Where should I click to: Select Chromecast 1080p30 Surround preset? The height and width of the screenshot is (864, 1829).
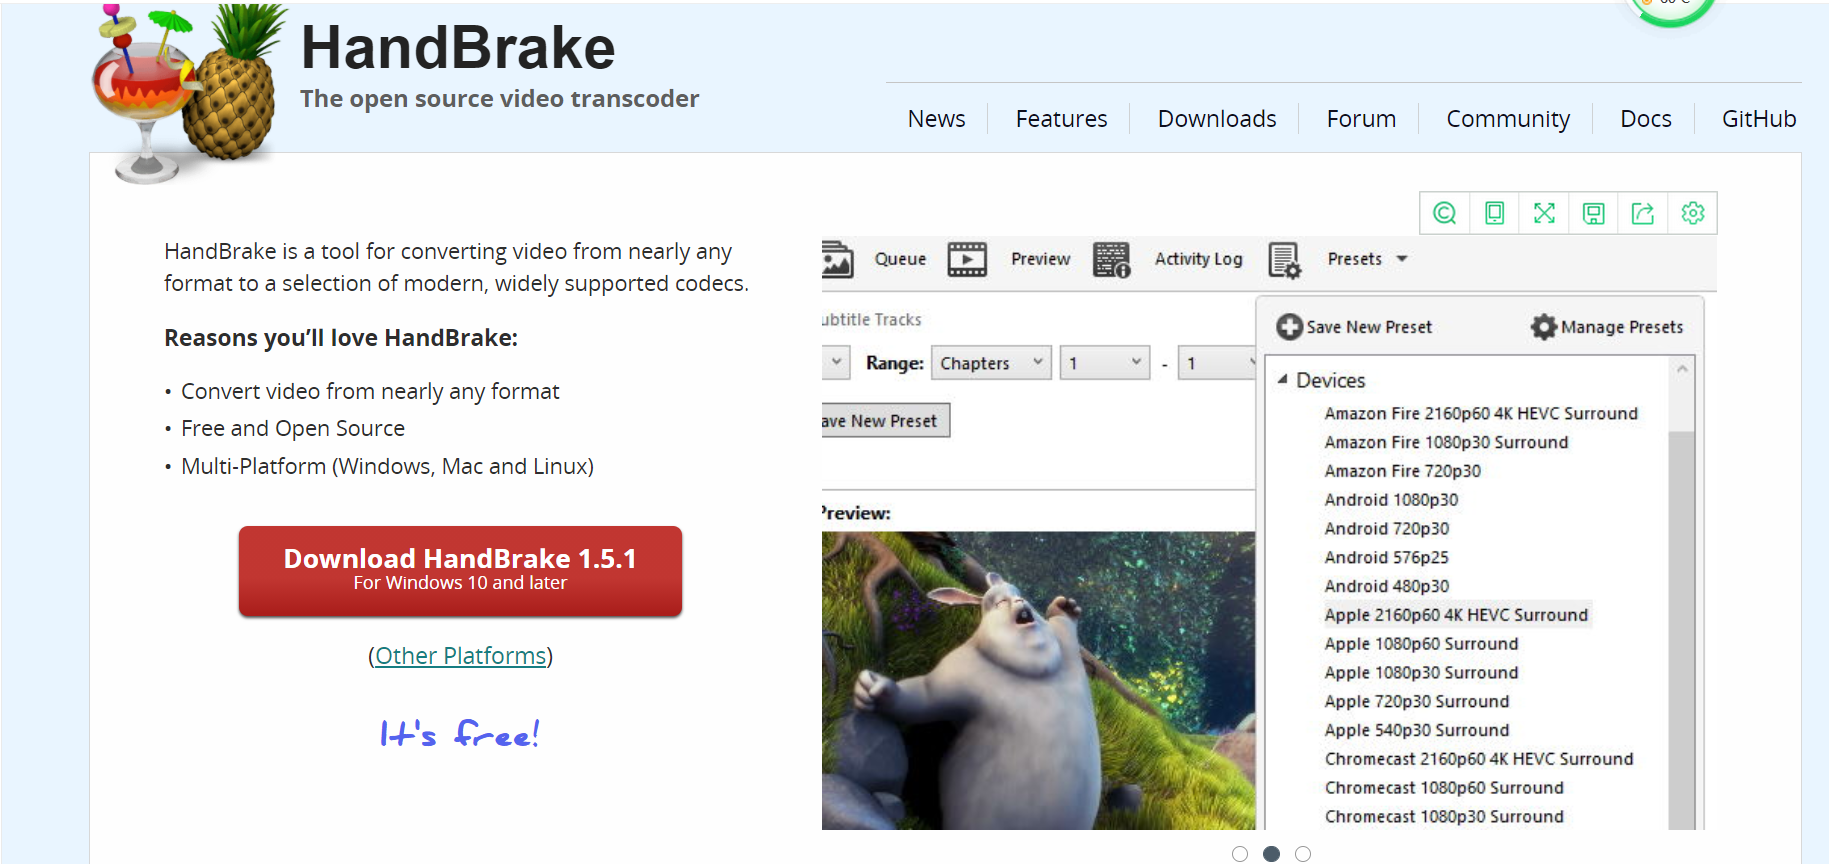tap(1444, 817)
